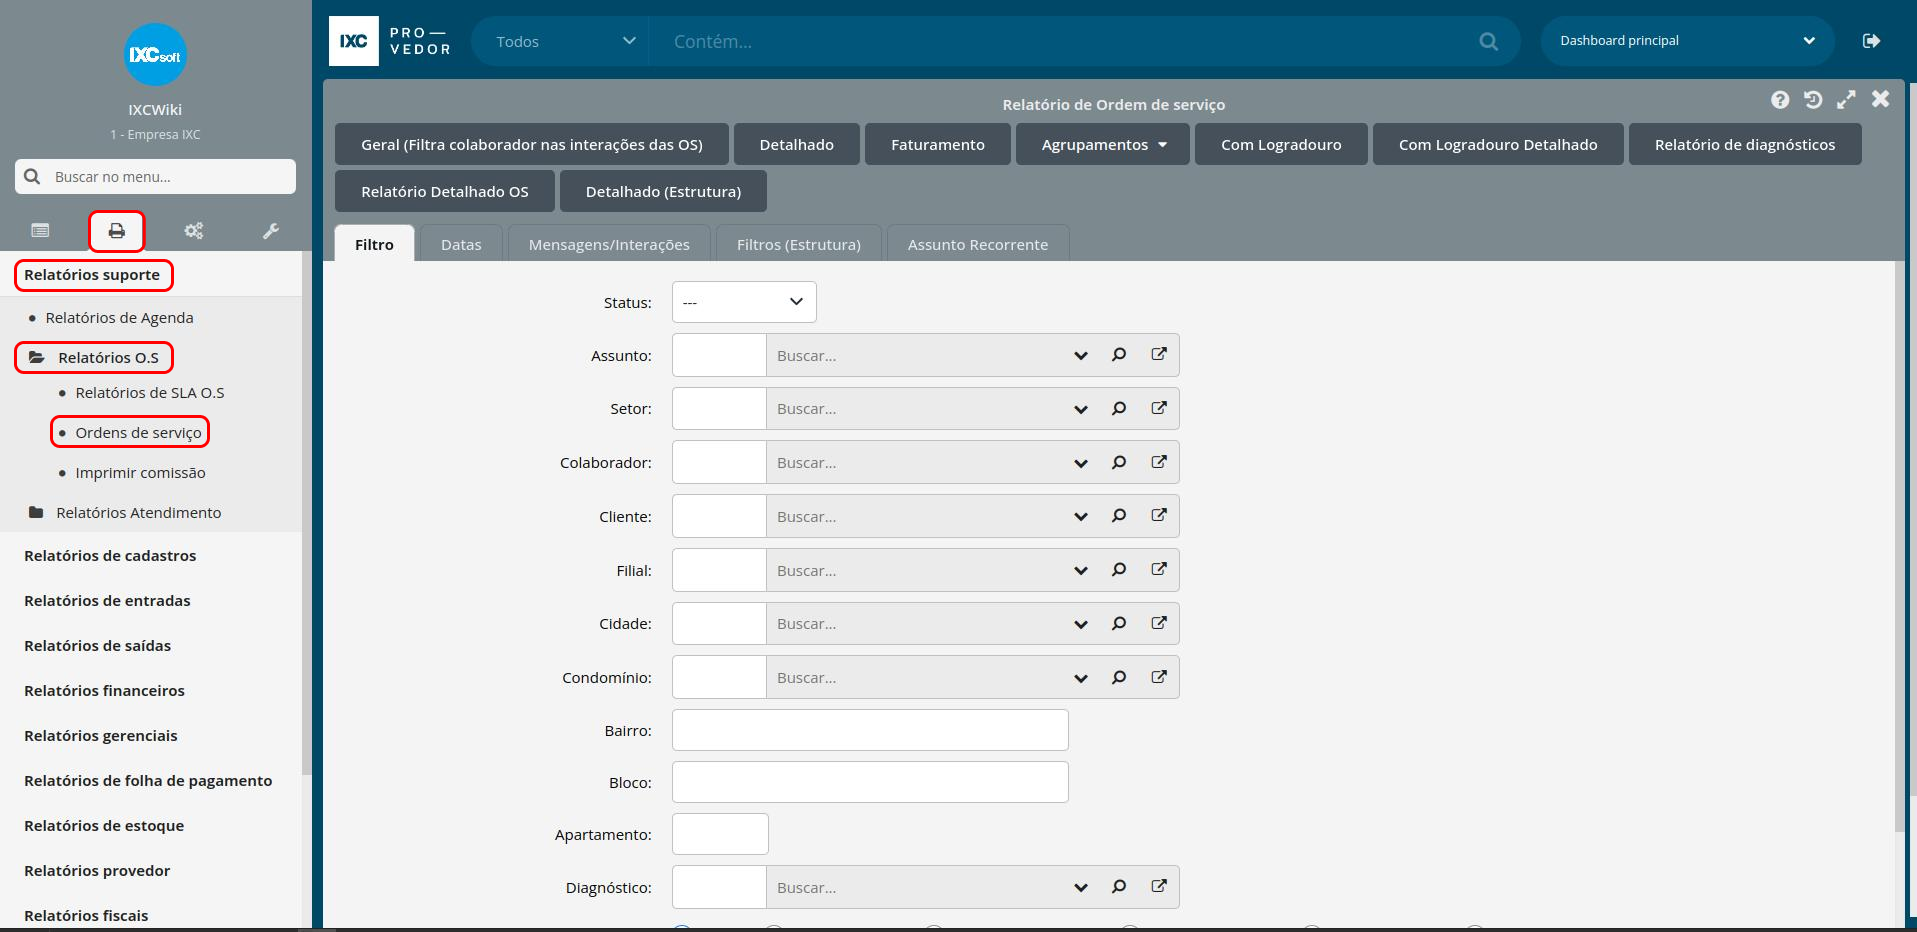Image resolution: width=1917 pixels, height=932 pixels.
Task: Click the Relatório de diagnósticos button
Action: click(1745, 144)
